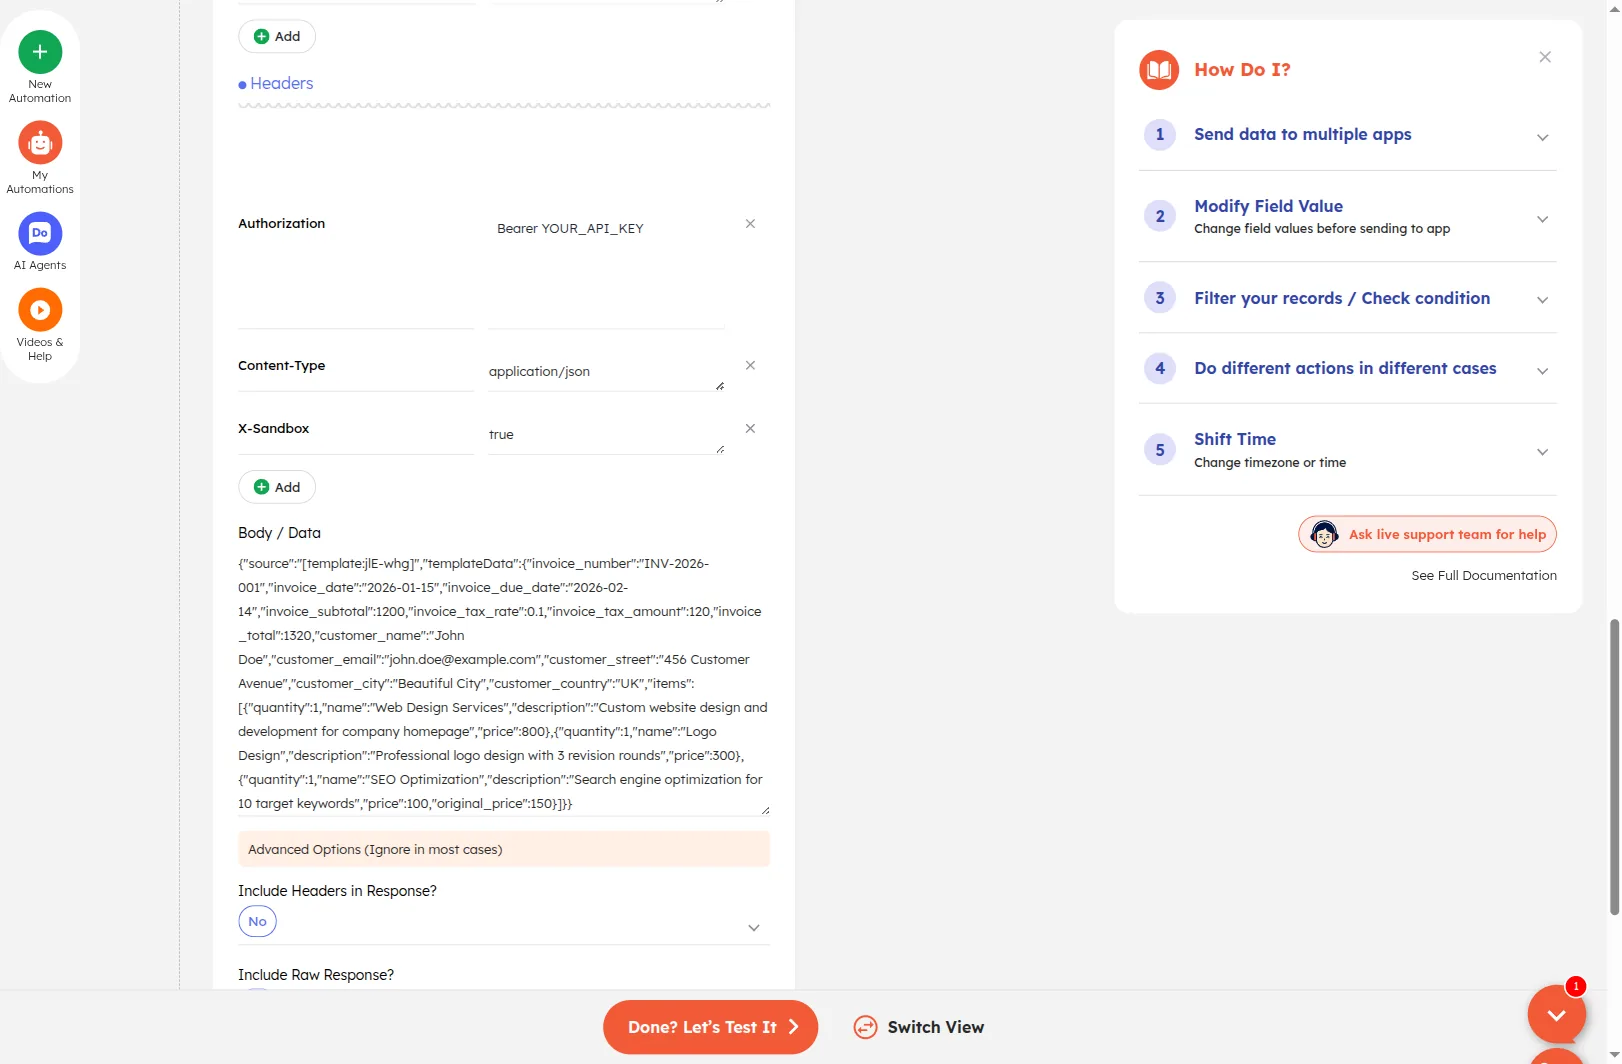
Task: Expand Send data to multiple apps
Action: 1542,138
